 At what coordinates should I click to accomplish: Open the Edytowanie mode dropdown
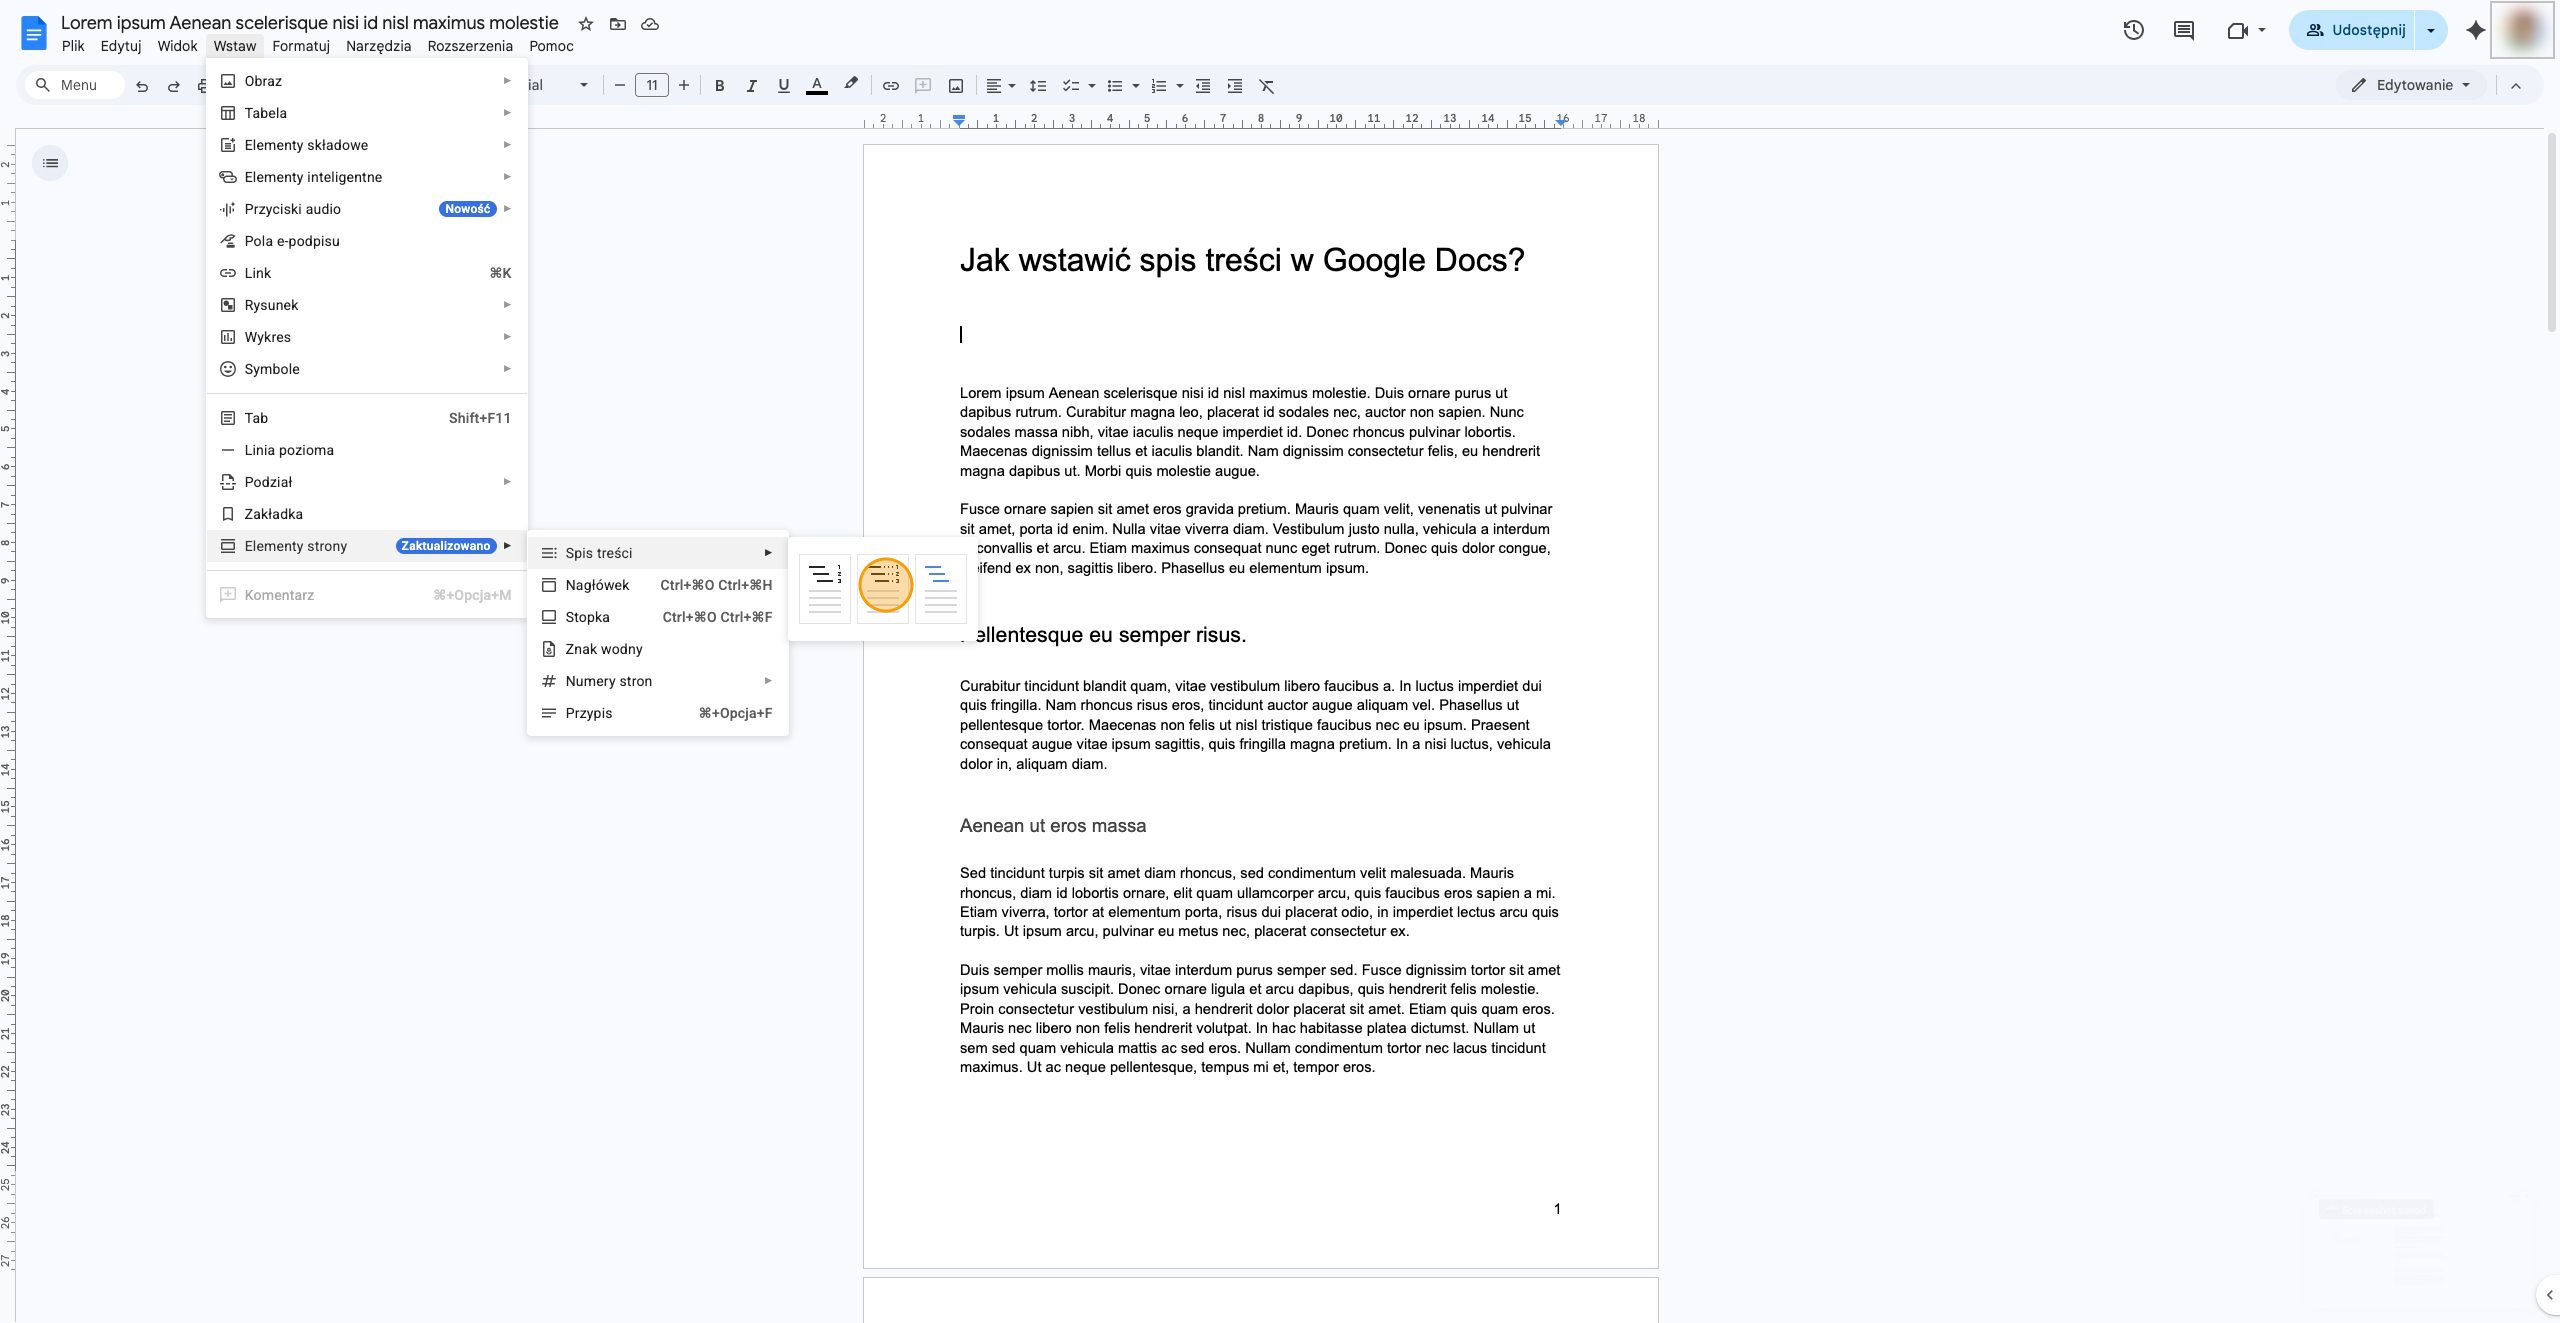tap(2411, 85)
